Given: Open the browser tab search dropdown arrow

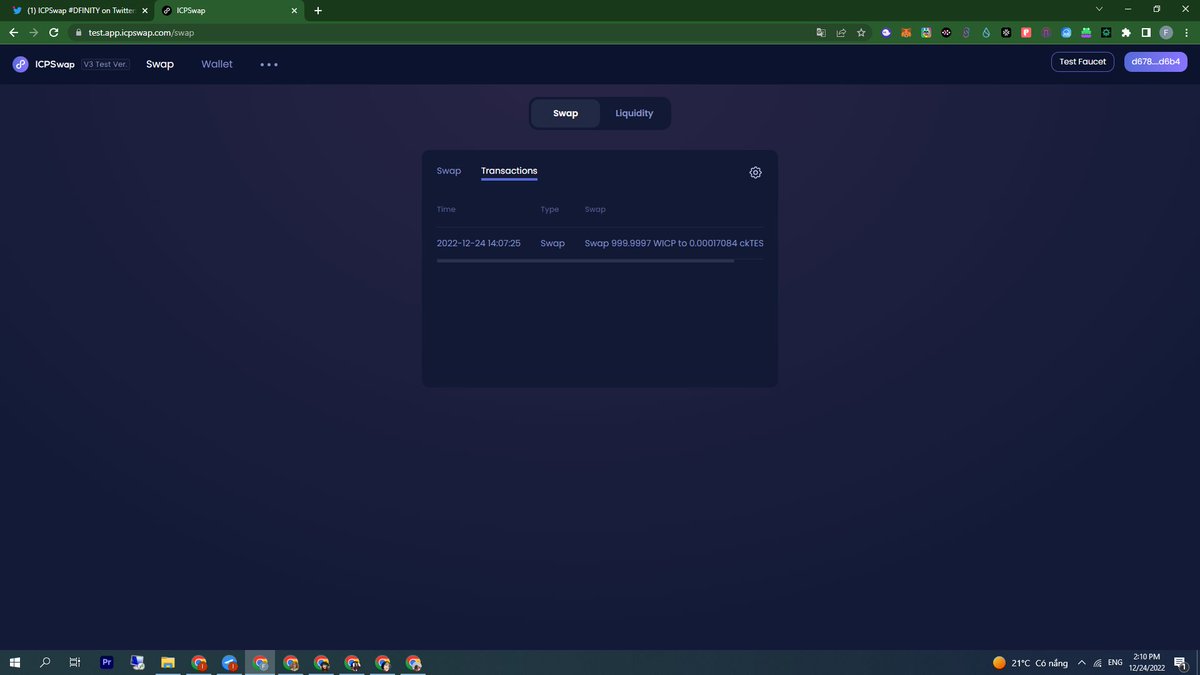Looking at the screenshot, I should click(1100, 9).
